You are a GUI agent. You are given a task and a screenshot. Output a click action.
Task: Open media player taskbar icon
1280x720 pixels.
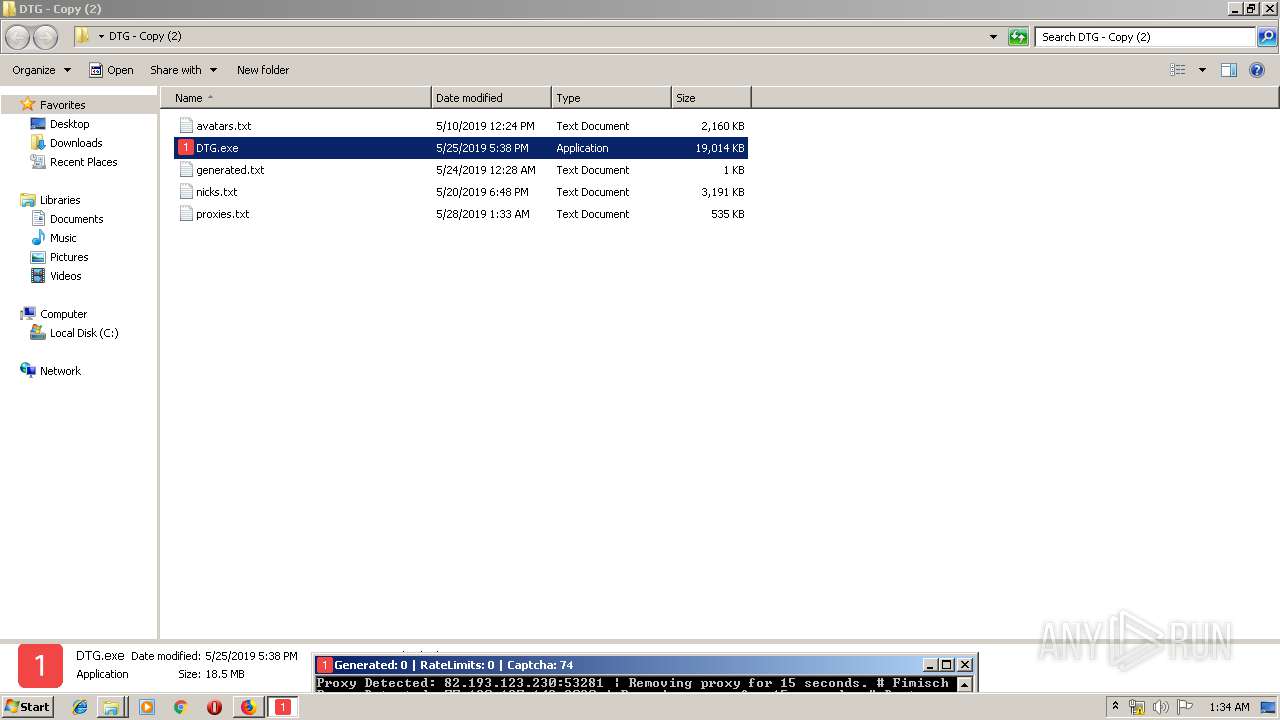147,707
